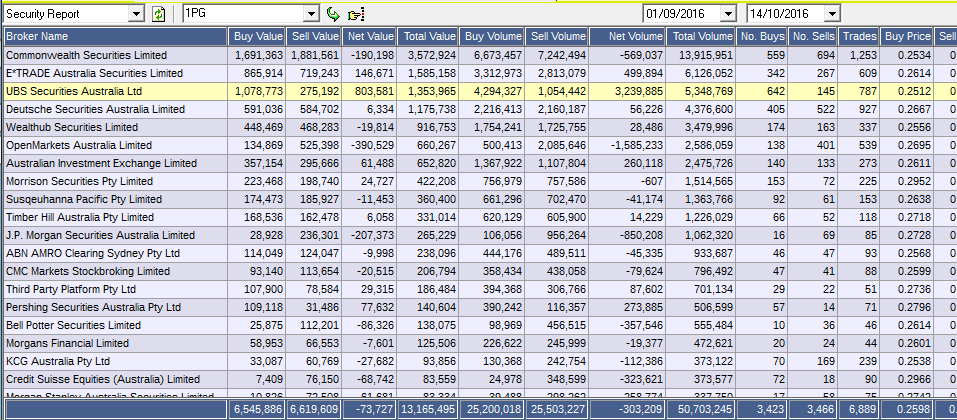957x420 pixels.
Task: Click KCG Australia No. Sells 169
Action: pyautogui.click(x=813, y=361)
